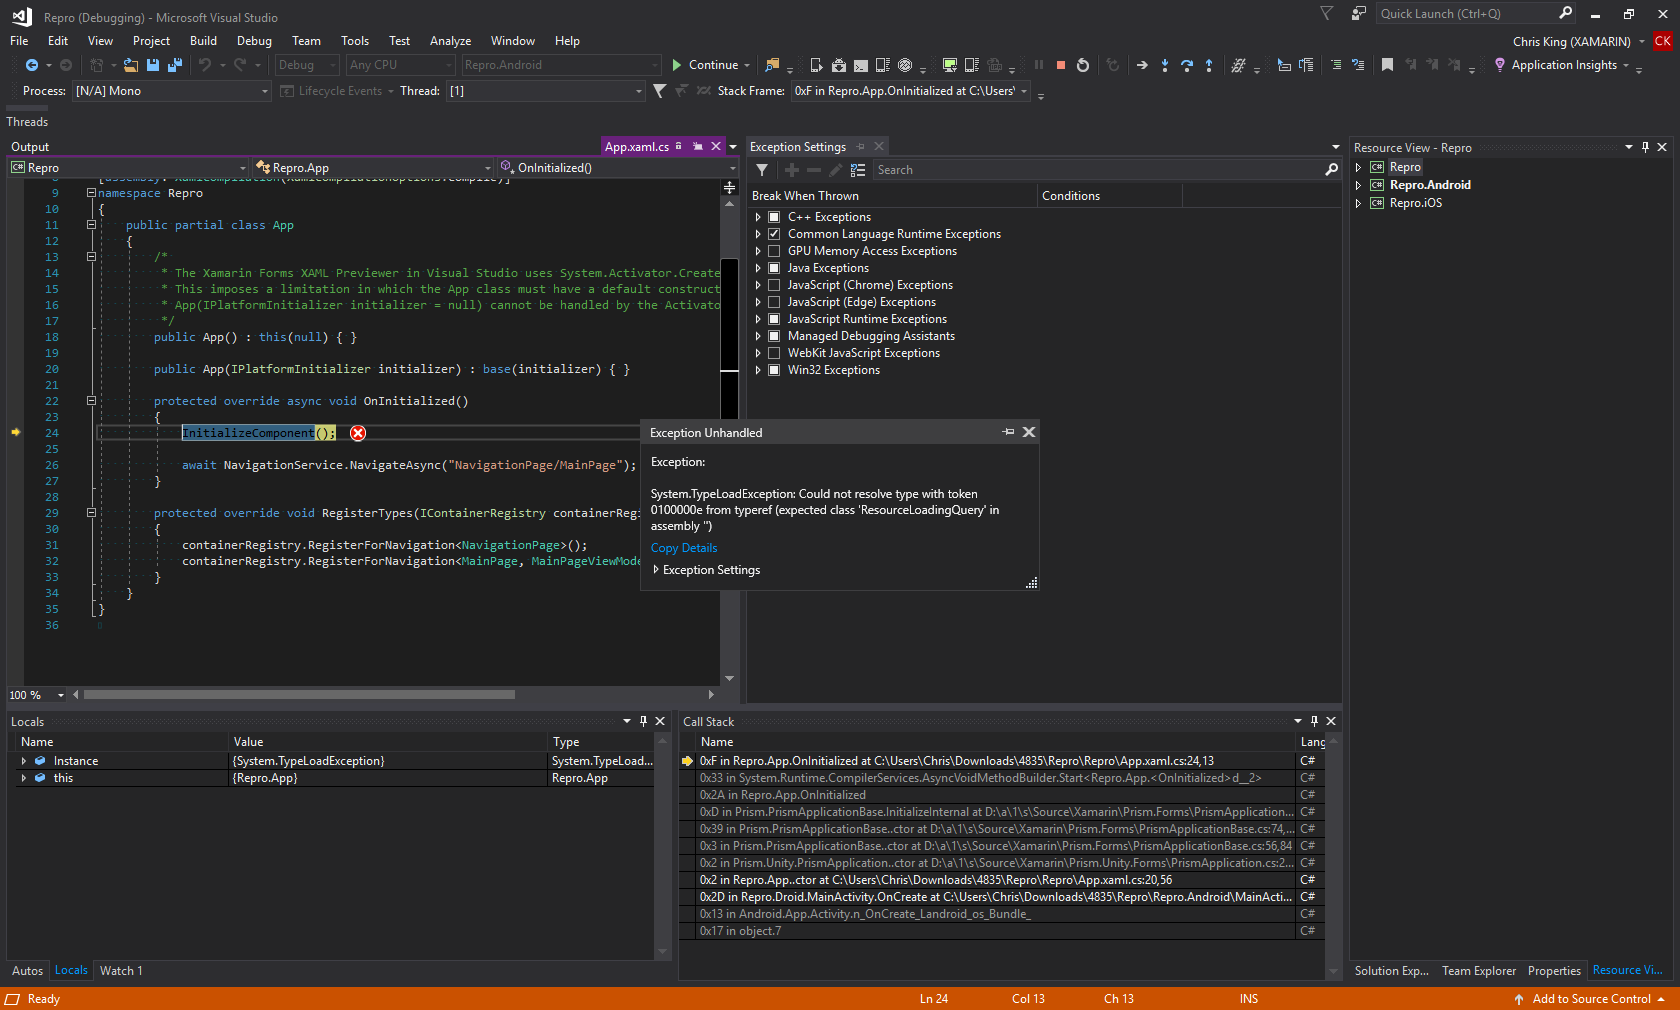Click the Copy Details link

click(x=684, y=548)
